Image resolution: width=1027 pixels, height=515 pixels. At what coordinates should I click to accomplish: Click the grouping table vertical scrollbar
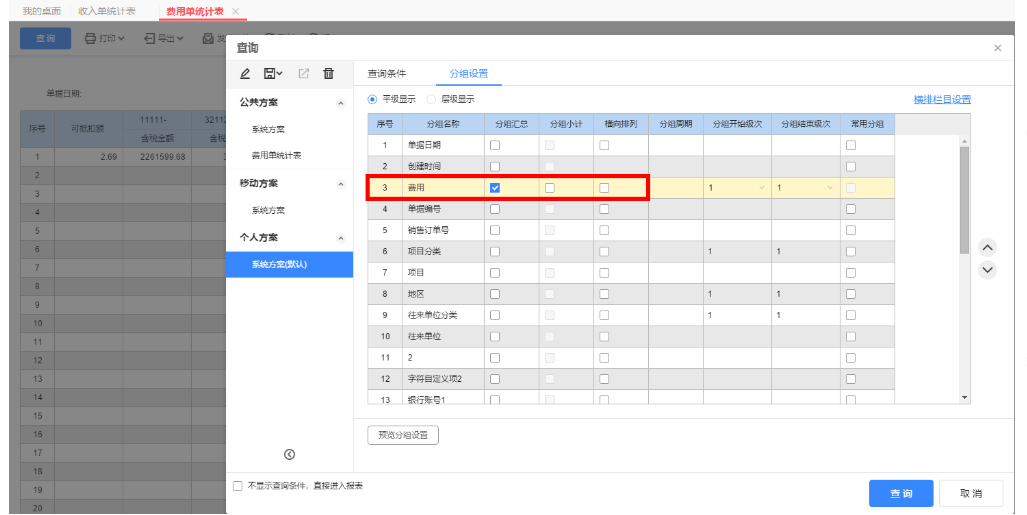tap(964, 200)
